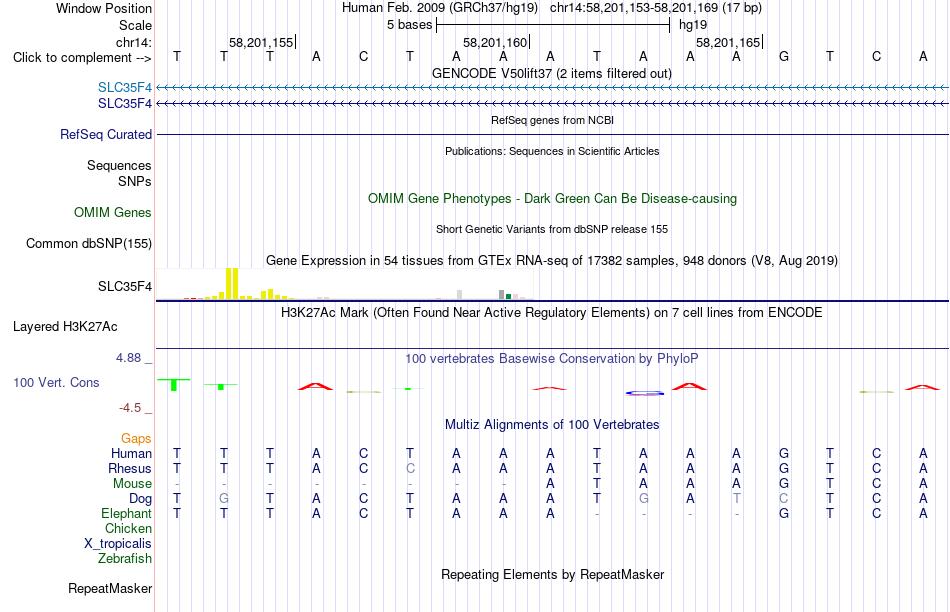Click 'RefSeq genes from NCBI' track title
This screenshot has width=950, height=612.
[552, 120]
